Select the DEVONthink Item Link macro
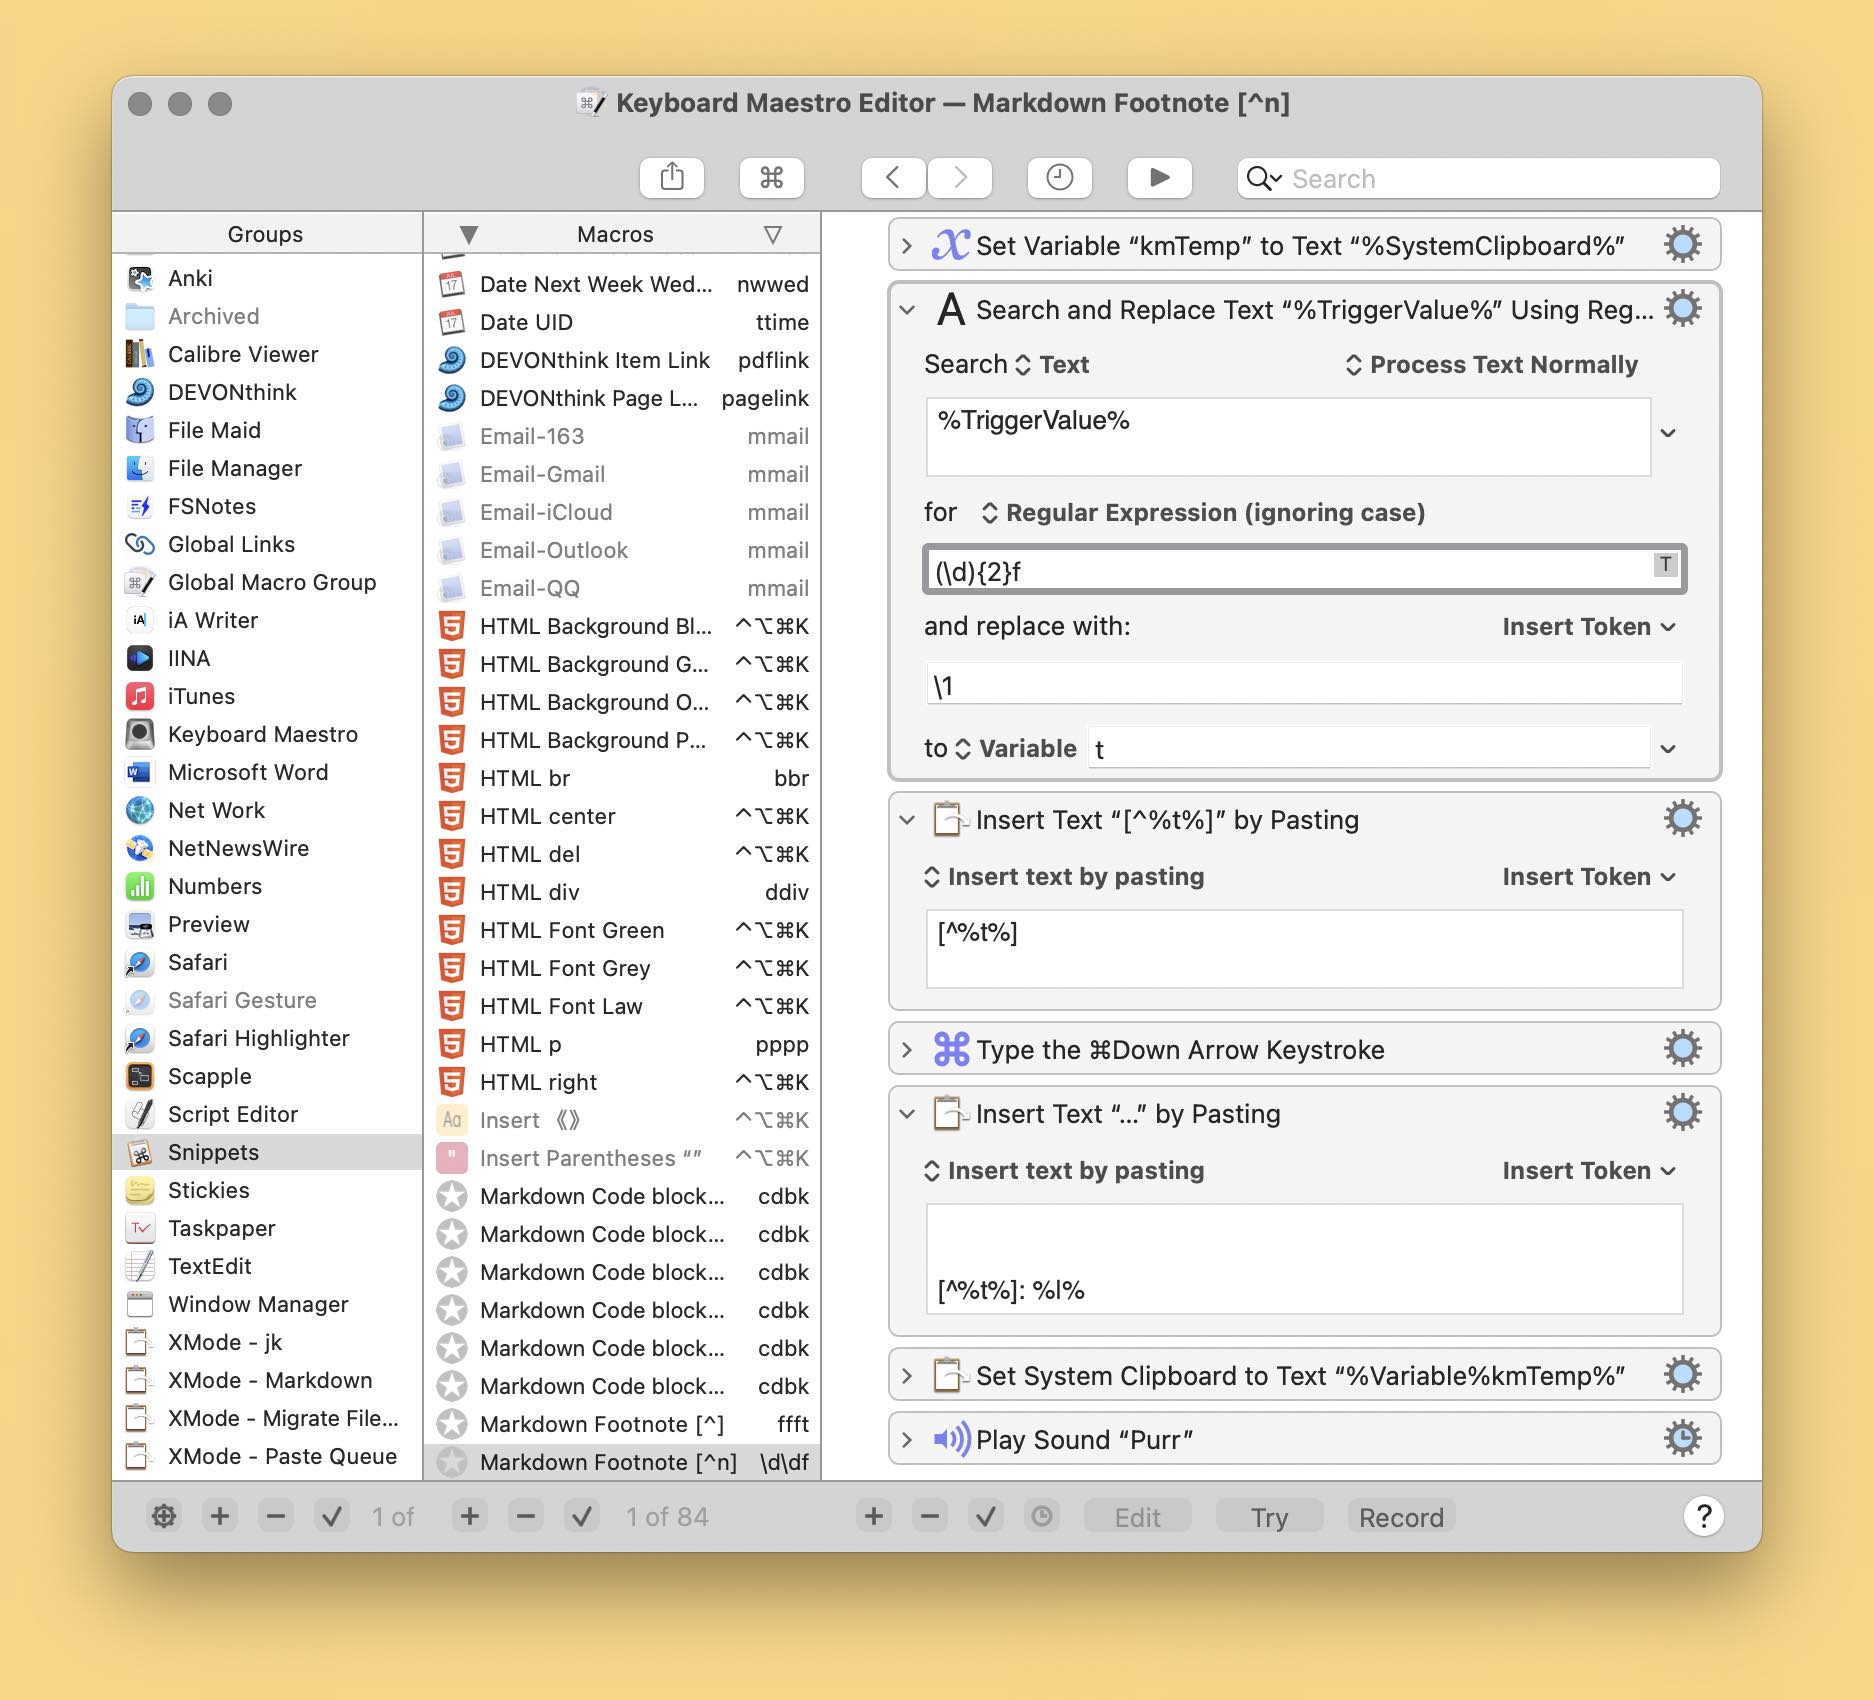This screenshot has width=1874, height=1700. coord(622,360)
